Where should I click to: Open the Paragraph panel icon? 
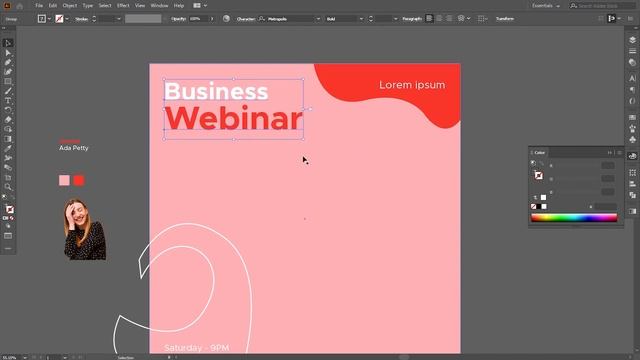click(632, 89)
